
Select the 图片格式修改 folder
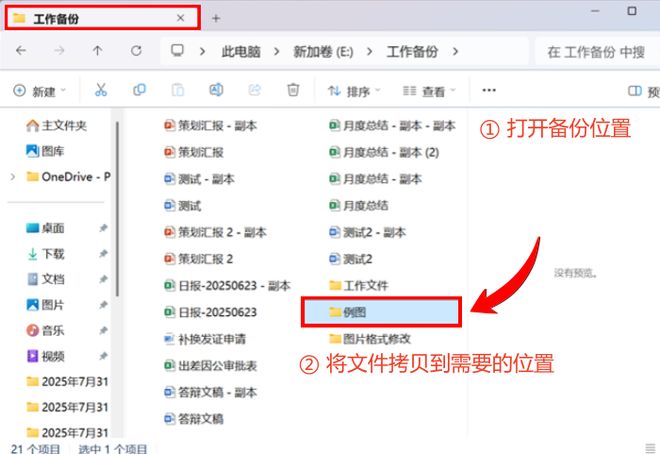click(x=370, y=339)
